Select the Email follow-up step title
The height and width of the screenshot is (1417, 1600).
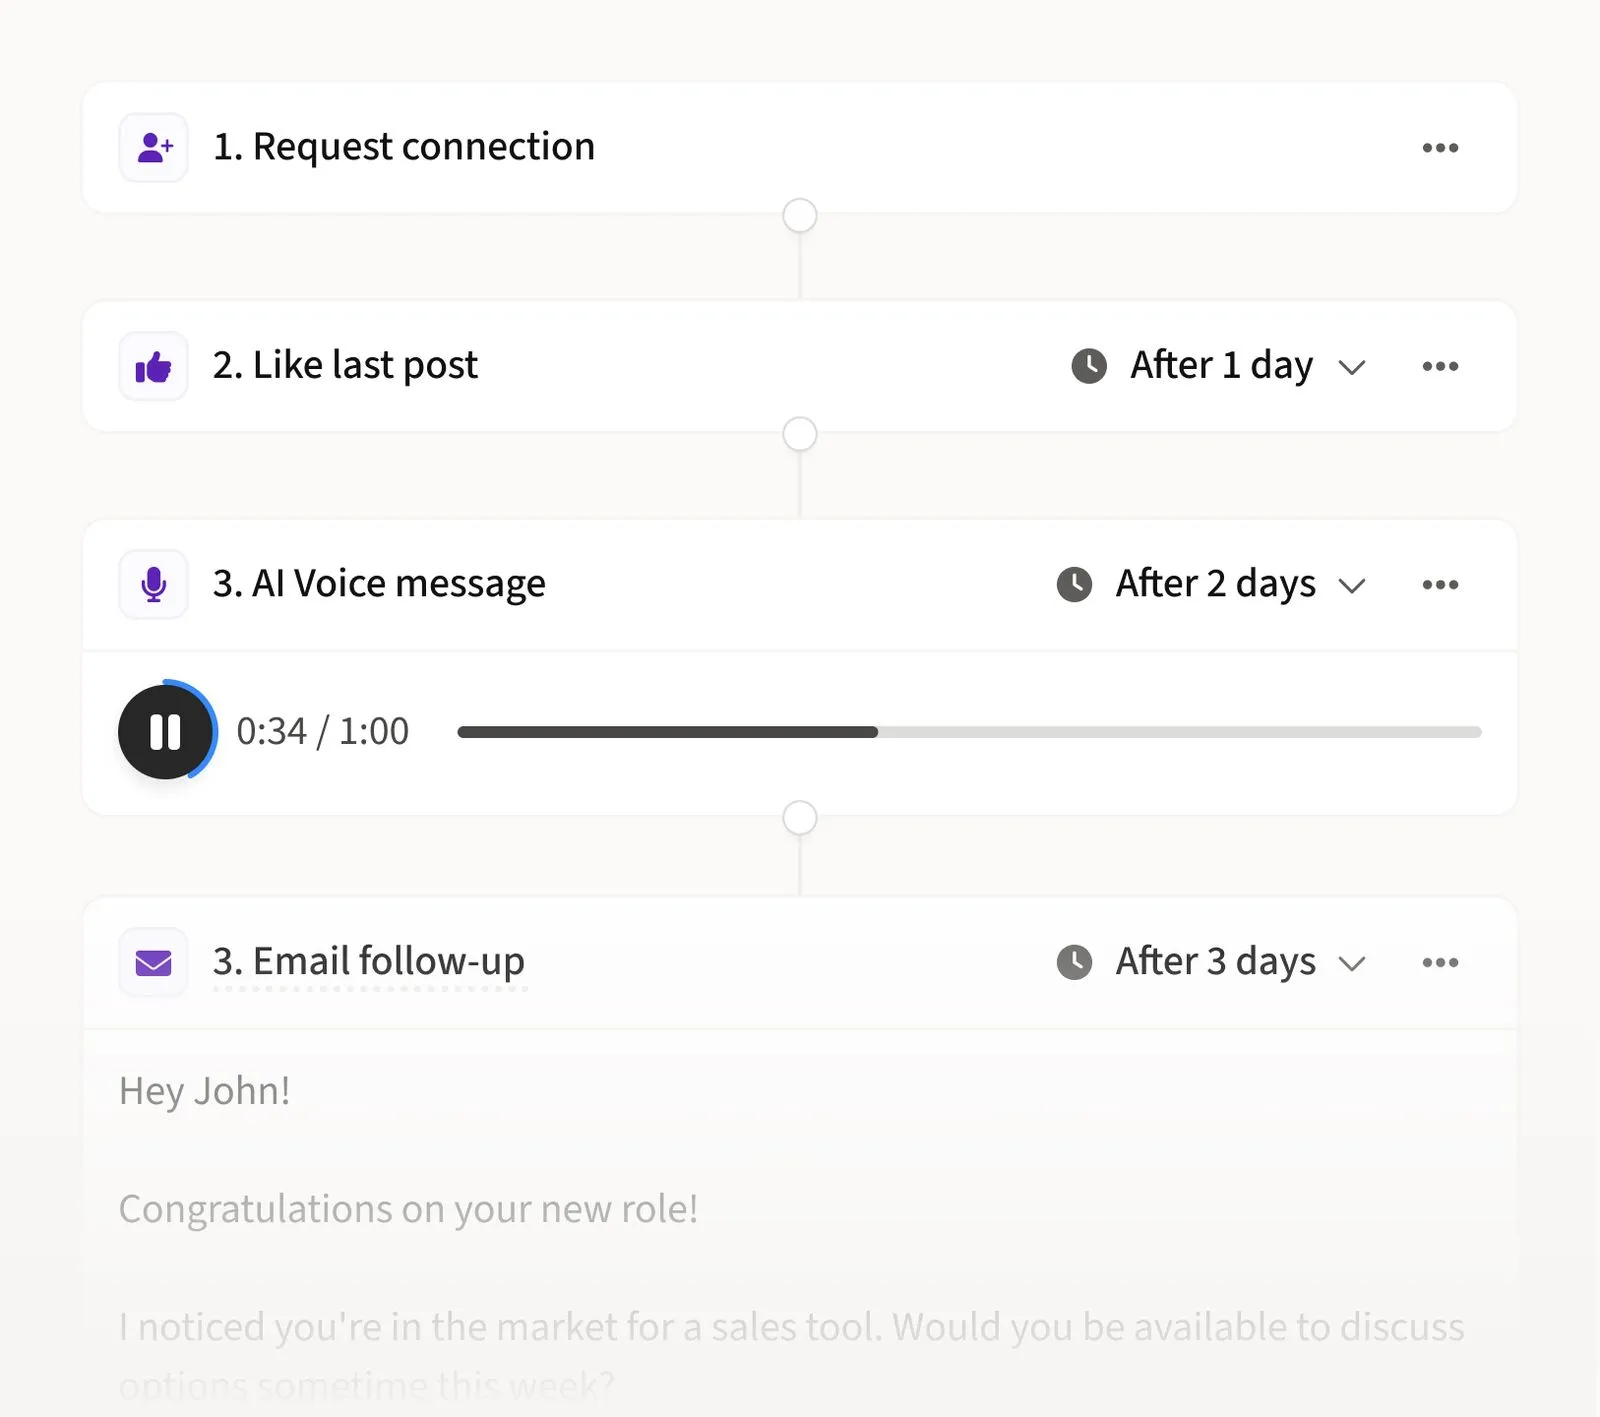pos(368,962)
